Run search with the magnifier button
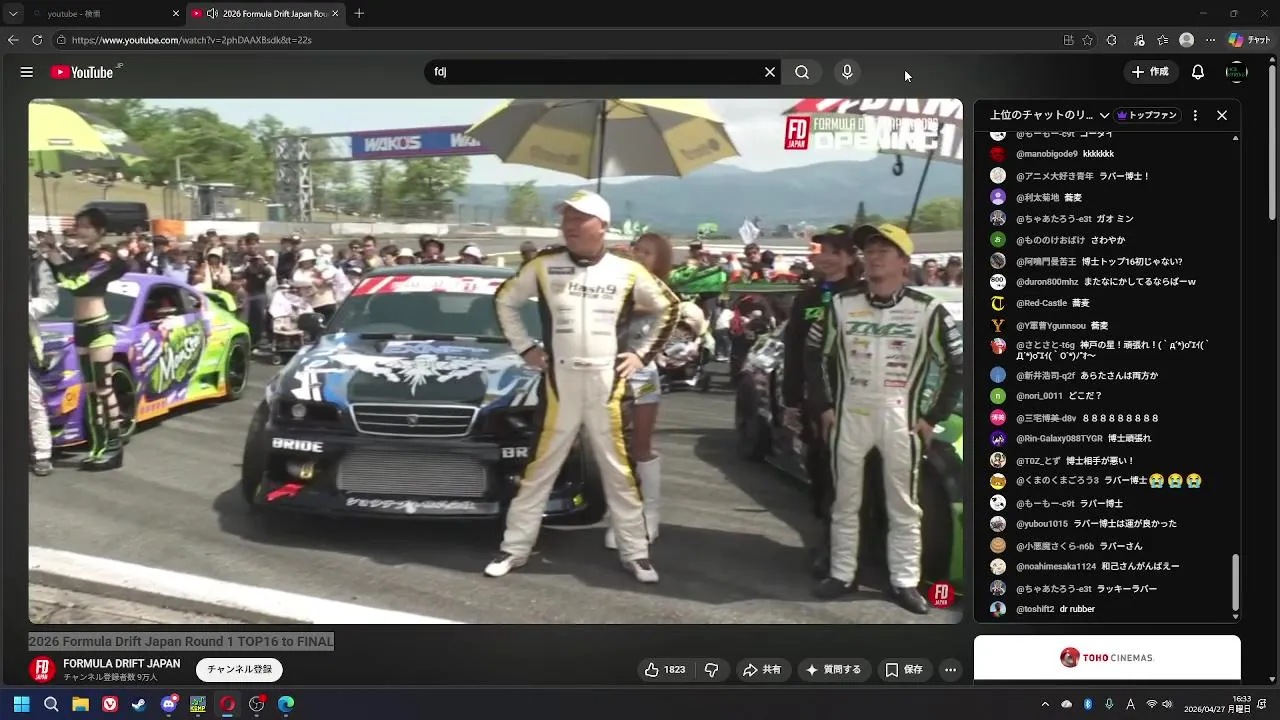This screenshot has width=1280, height=720. (802, 72)
